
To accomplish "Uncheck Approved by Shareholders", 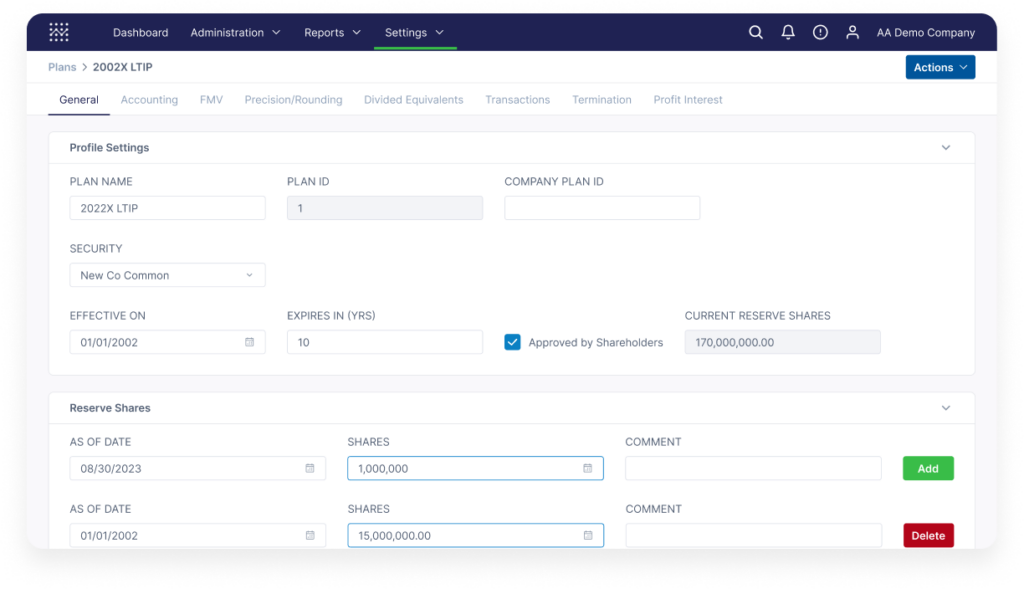I will click(512, 341).
